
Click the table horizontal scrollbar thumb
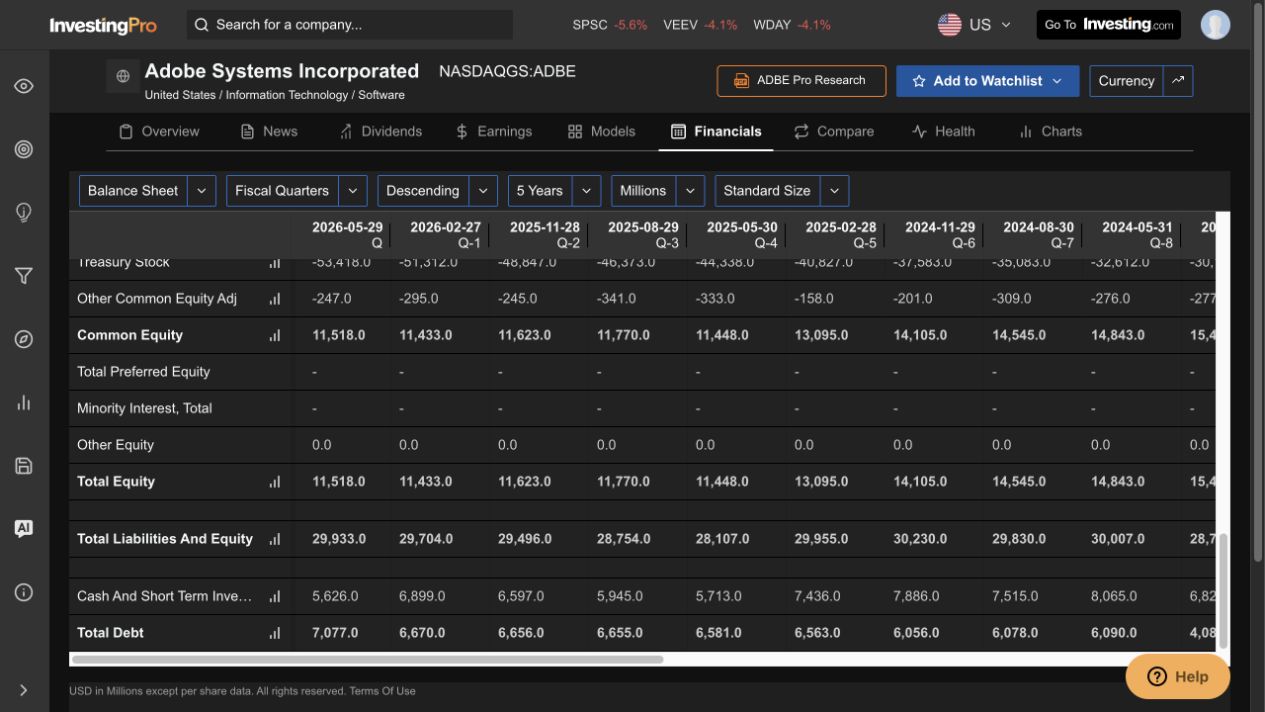[x=368, y=660]
